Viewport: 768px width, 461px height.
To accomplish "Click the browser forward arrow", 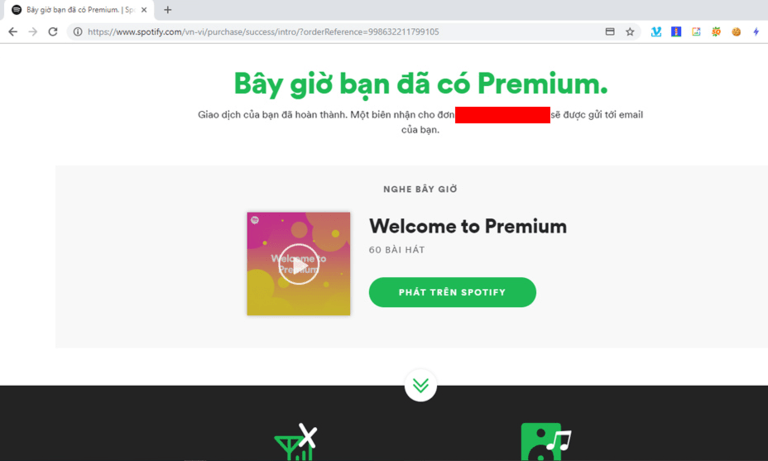I will tap(33, 32).
